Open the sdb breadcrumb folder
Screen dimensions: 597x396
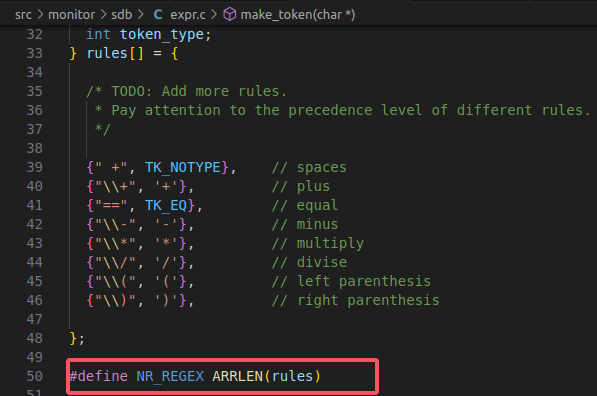121,15
